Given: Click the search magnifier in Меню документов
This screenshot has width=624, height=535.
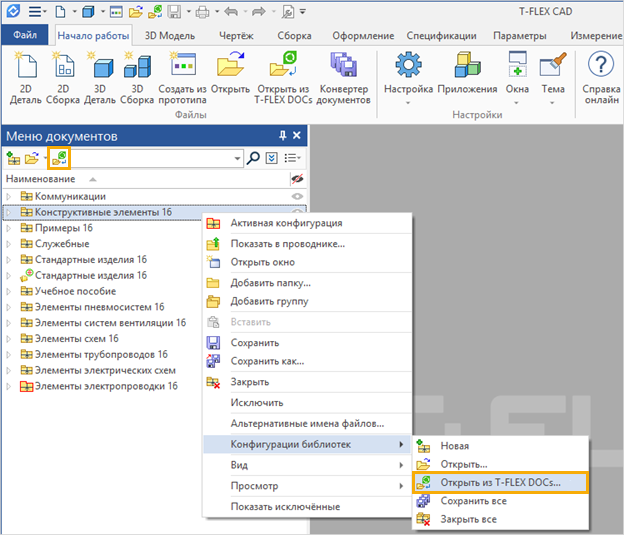Looking at the screenshot, I should coord(253,158).
